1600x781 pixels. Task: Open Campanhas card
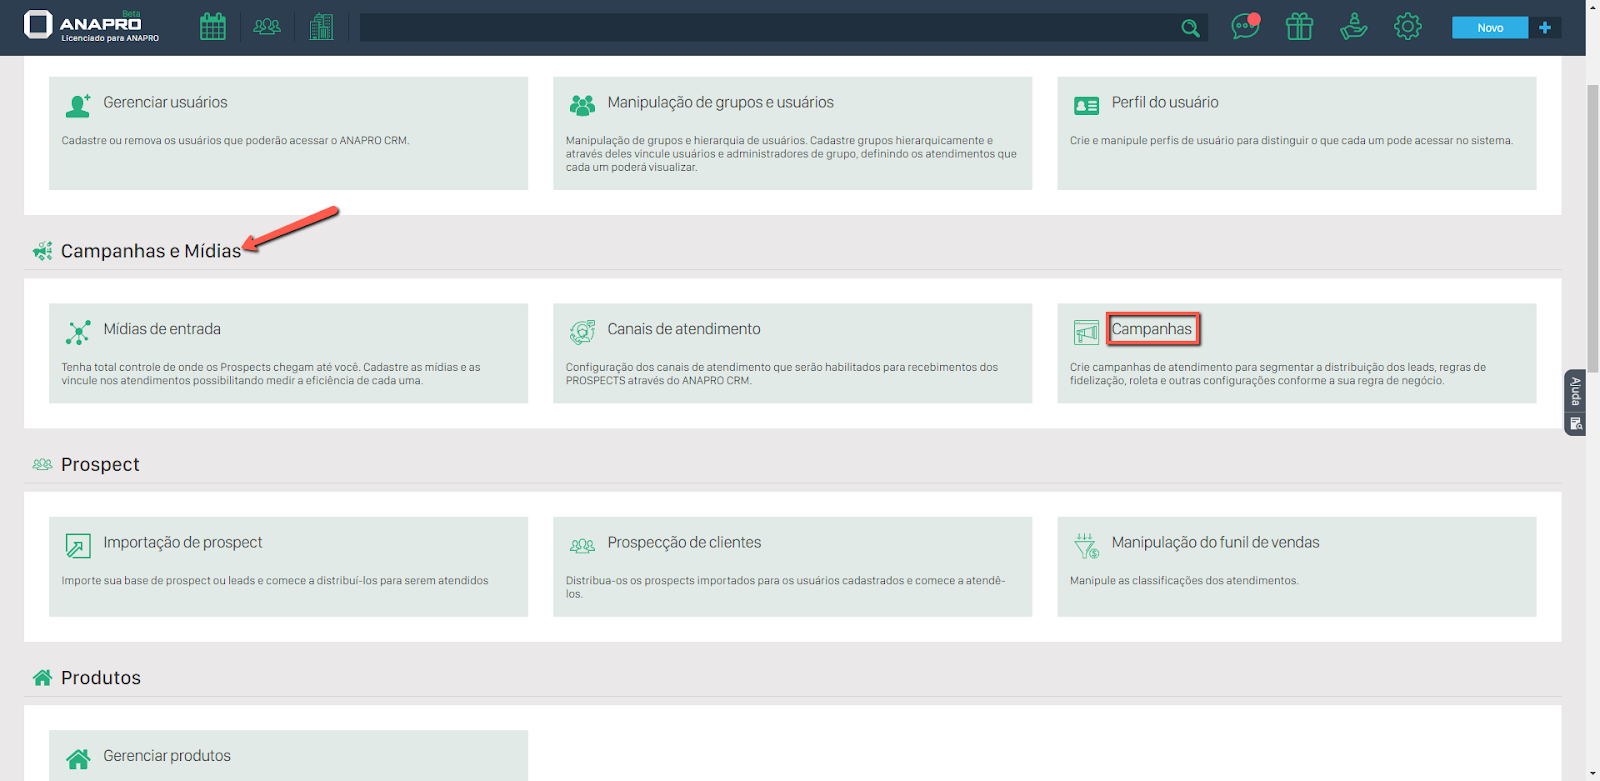click(x=1151, y=329)
